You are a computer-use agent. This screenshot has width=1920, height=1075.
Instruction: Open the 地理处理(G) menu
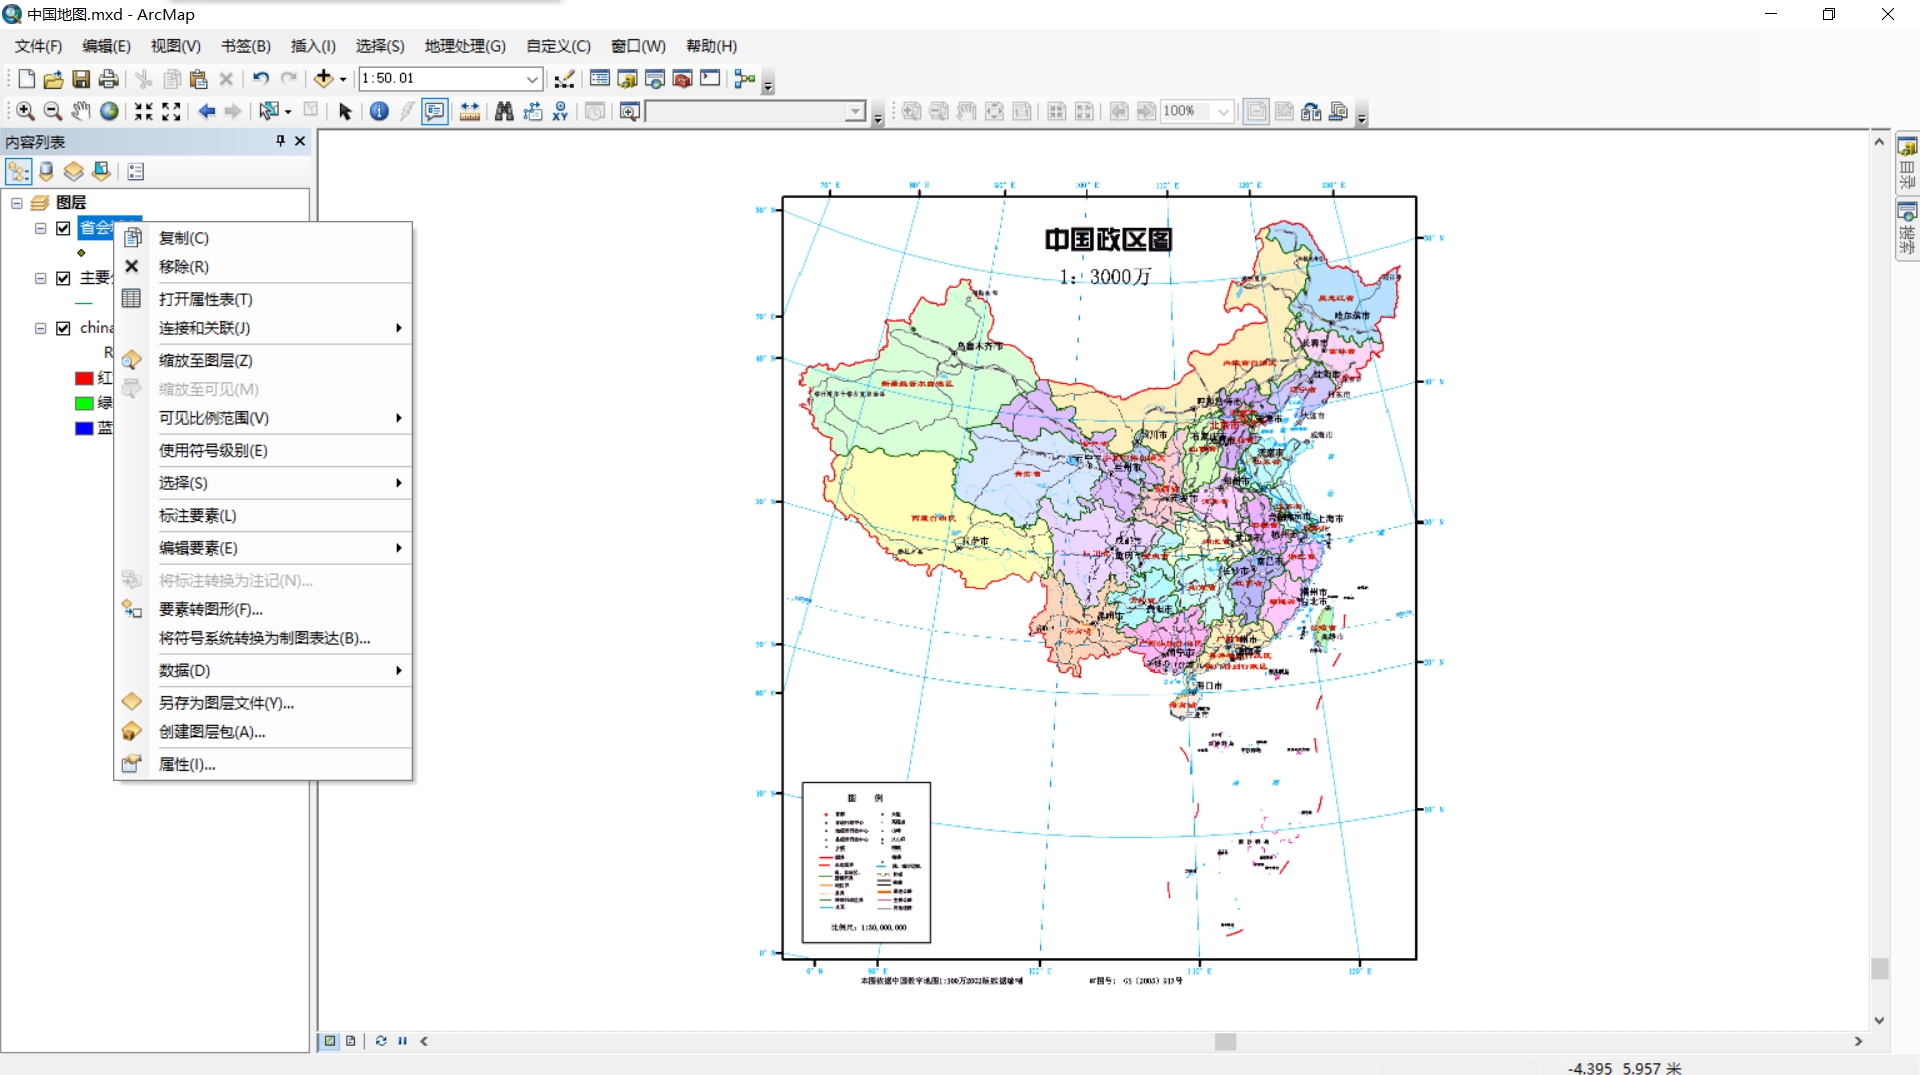(465, 46)
